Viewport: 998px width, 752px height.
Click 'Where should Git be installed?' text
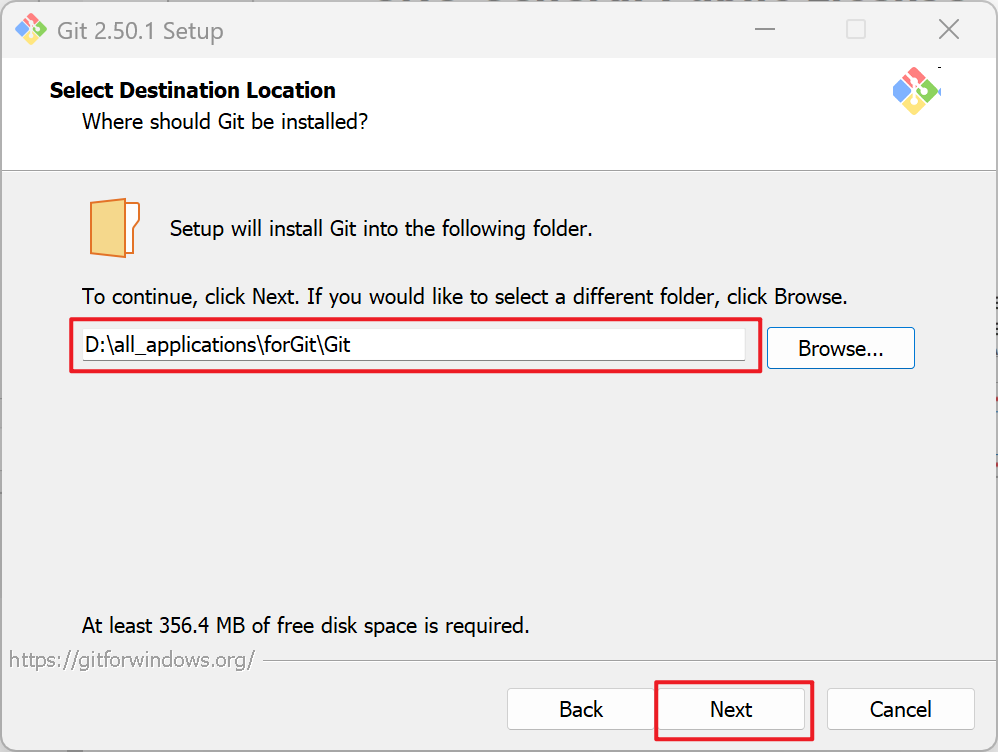(x=225, y=122)
